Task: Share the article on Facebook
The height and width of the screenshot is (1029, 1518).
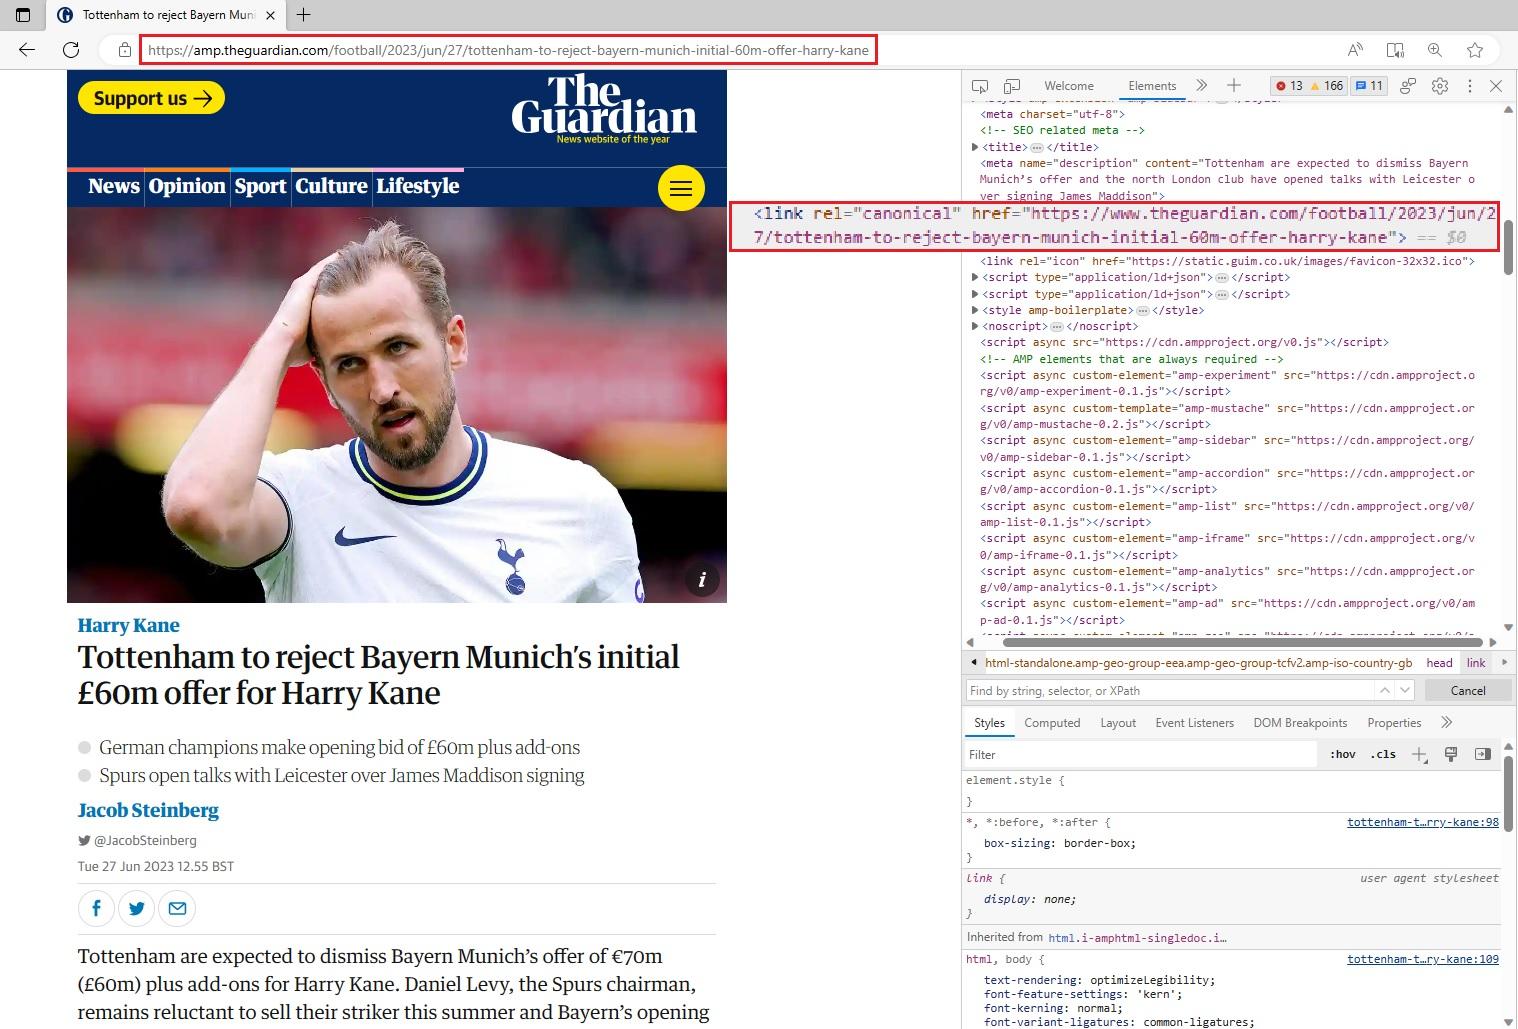Action: (x=96, y=908)
